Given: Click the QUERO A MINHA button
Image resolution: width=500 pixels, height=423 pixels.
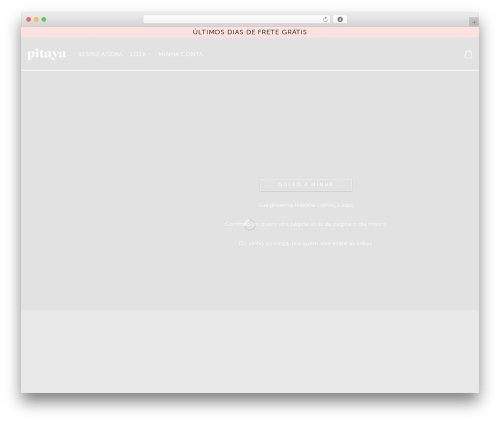Looking at the screenshot, I should [306, 185].
